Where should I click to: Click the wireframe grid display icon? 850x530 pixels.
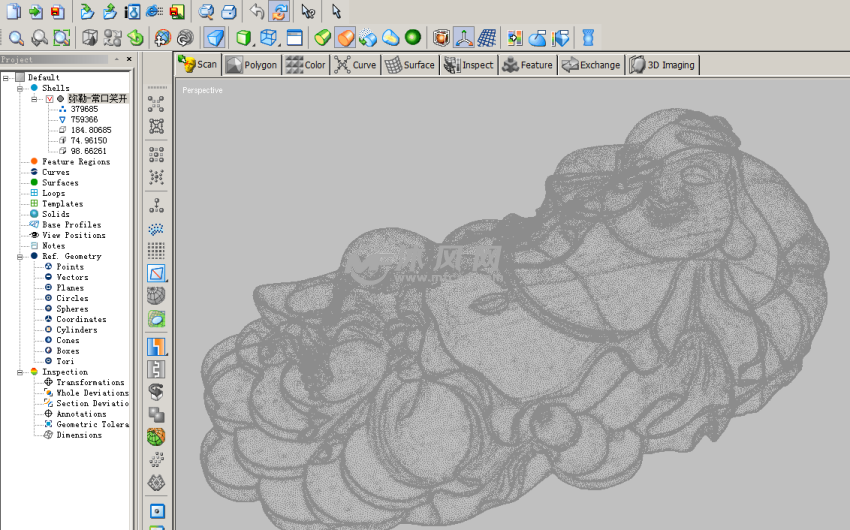click(x=487, y=38)
